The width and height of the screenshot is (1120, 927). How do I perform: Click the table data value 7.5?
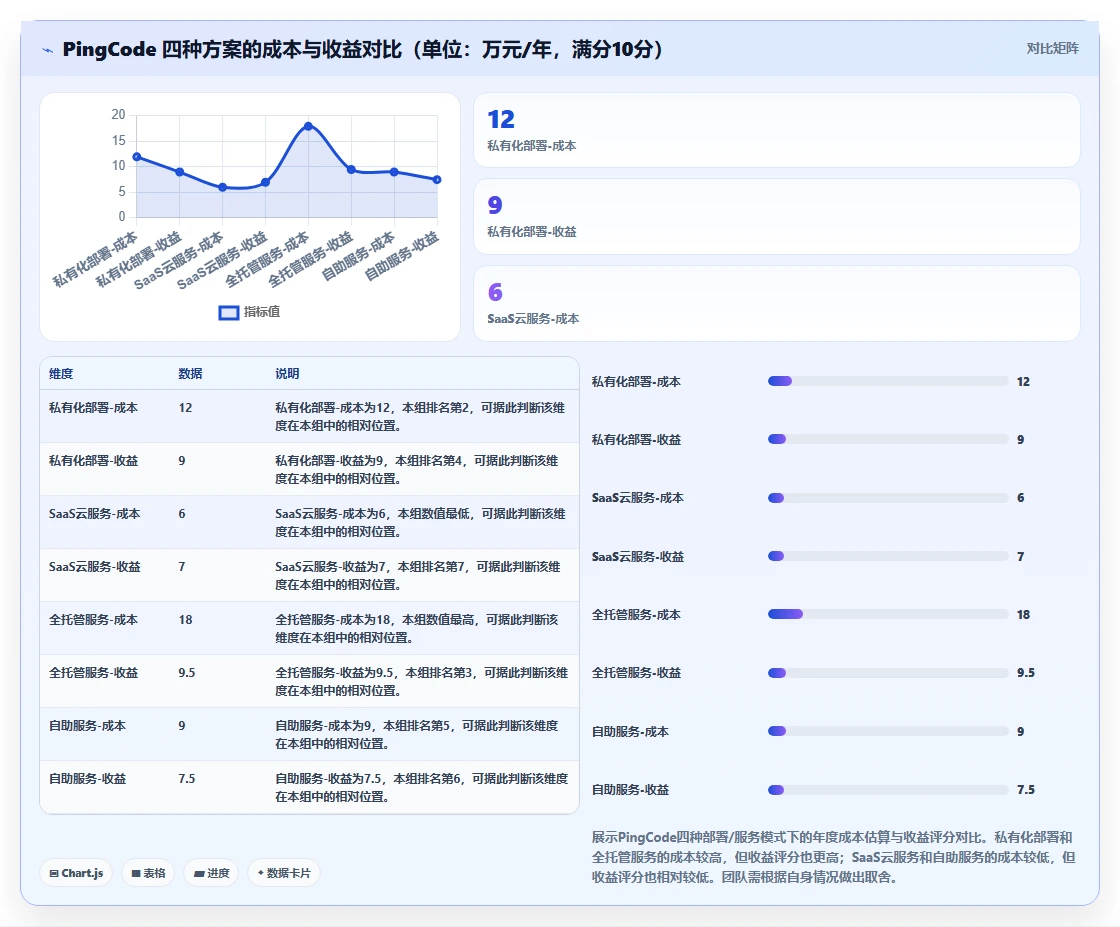(x=186, y=778)
